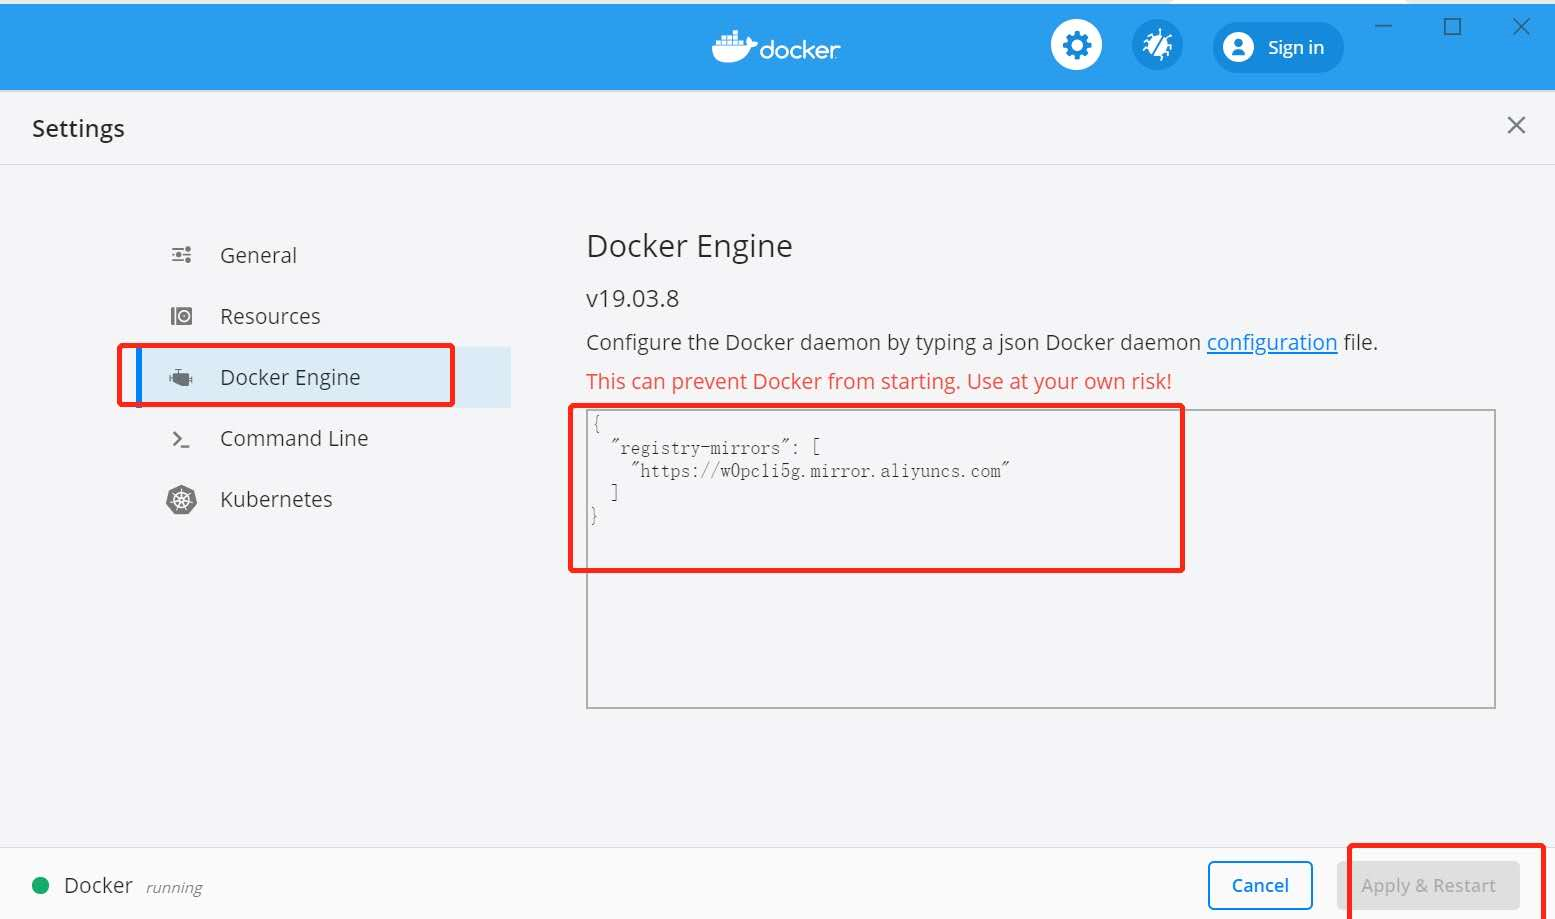Click the Docker whale logo
The image size is (1555, 919).
click(776, 47)
